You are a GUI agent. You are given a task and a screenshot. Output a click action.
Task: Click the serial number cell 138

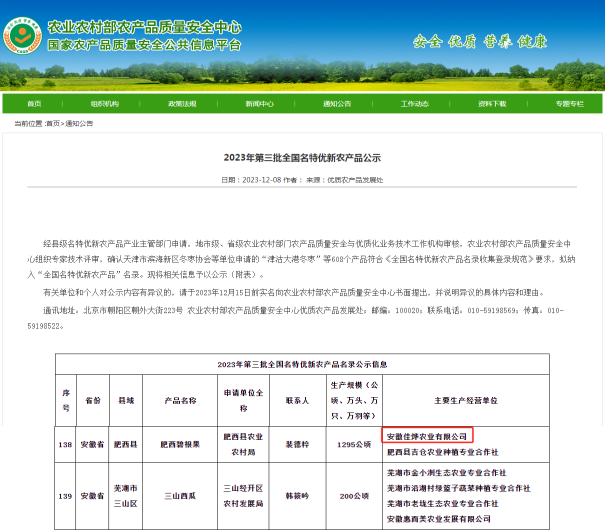65,444
